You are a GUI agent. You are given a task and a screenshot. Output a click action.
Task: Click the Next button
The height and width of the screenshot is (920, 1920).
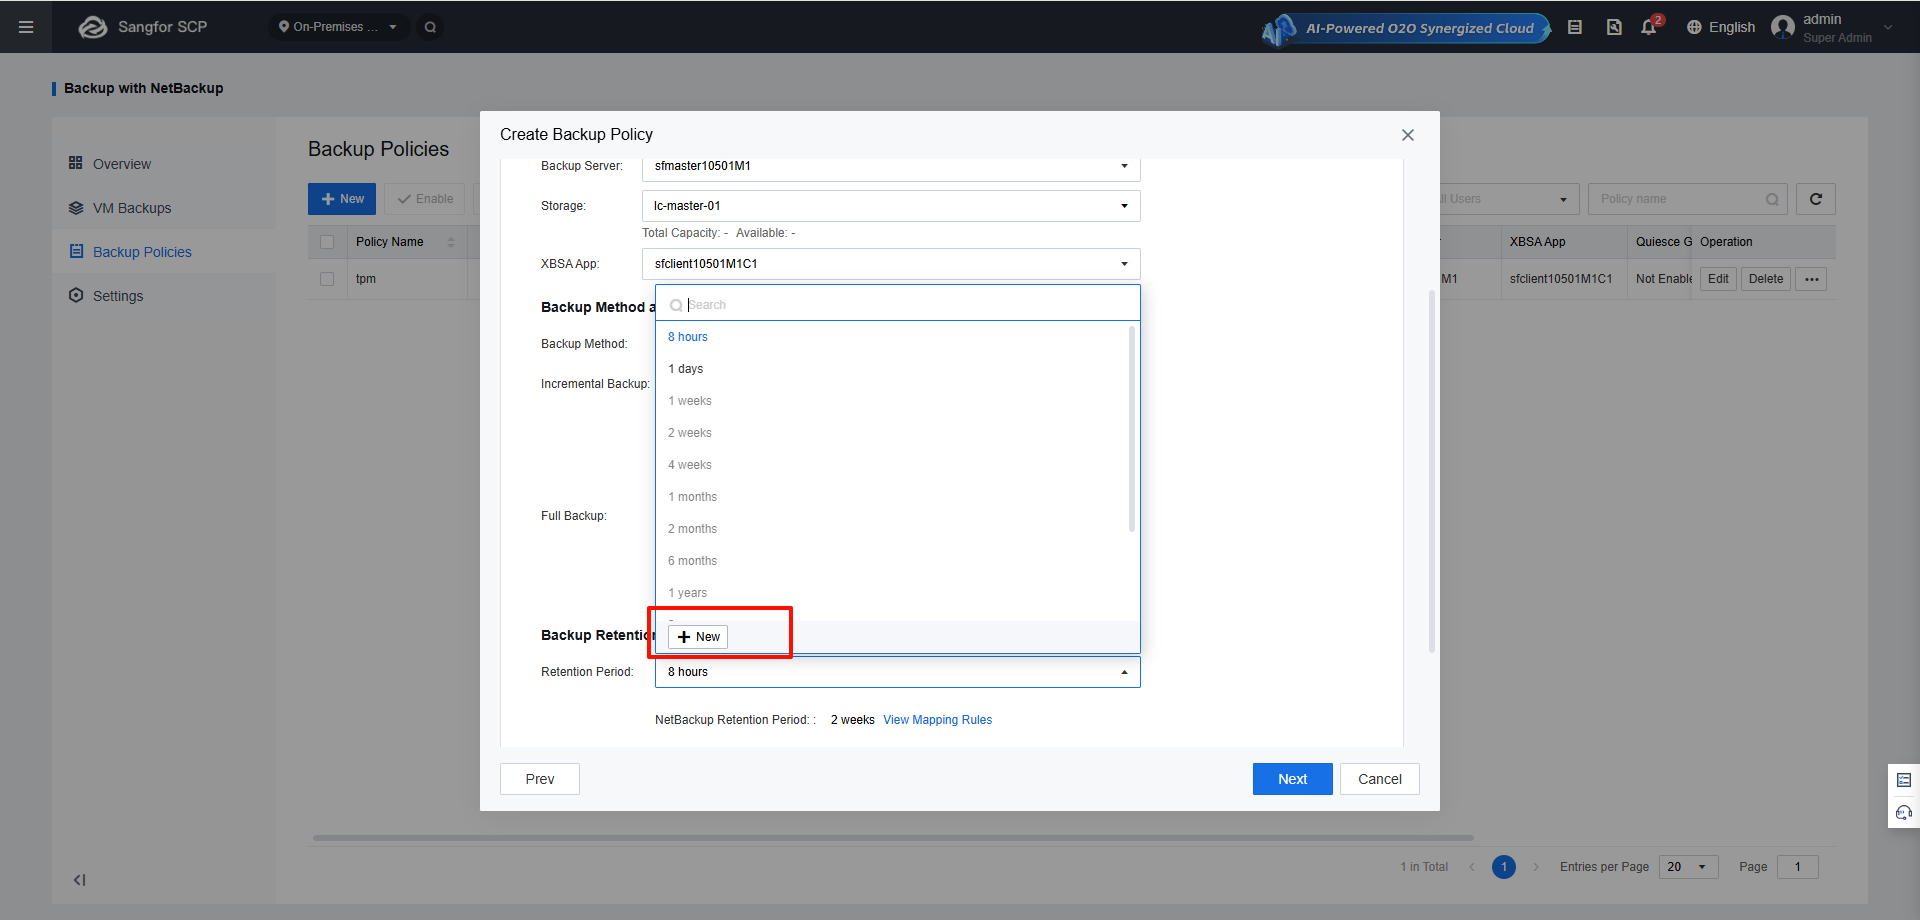click(1292, 779)
